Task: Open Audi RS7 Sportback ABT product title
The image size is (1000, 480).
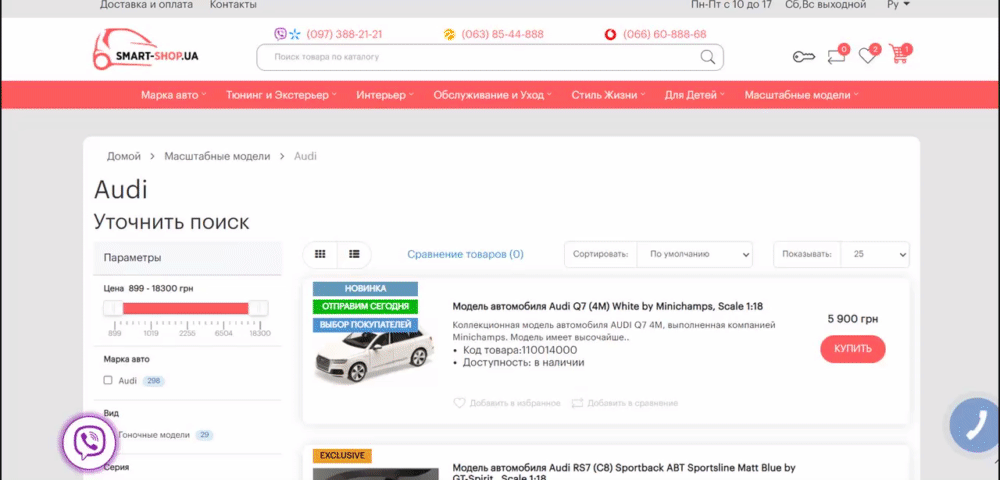Action: point(624,472)
